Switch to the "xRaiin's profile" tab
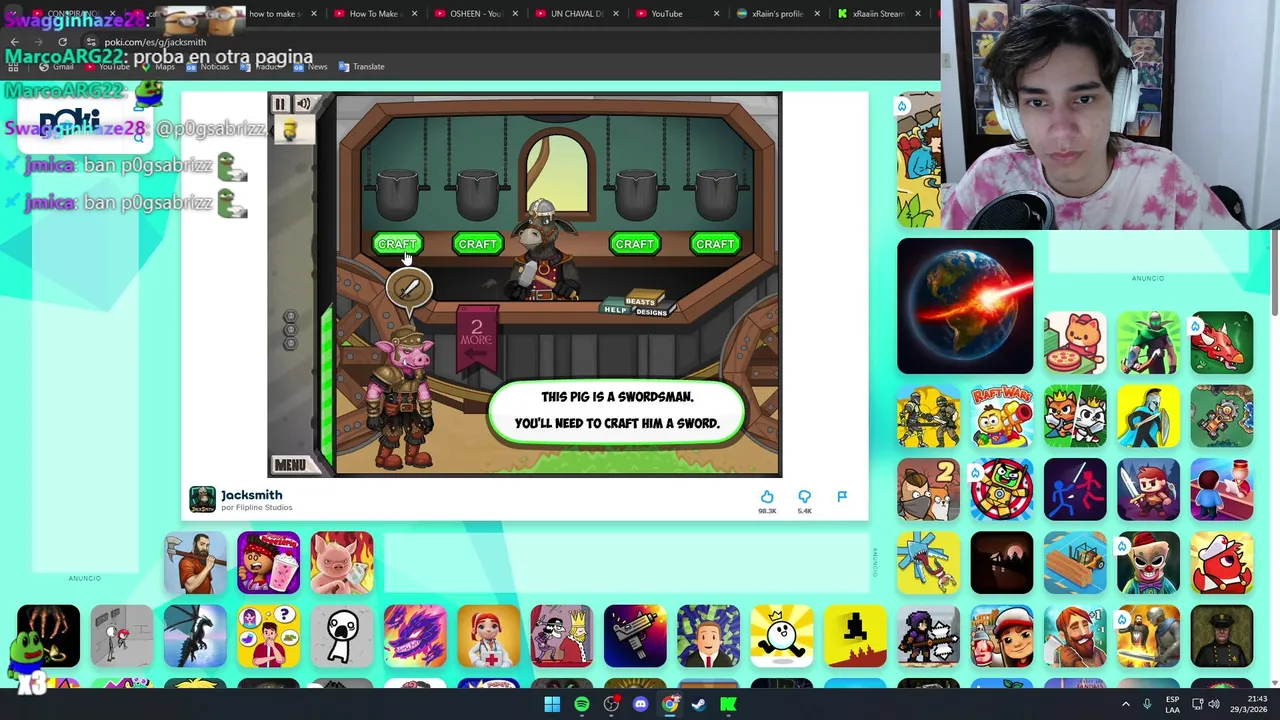 pyautogui.click(x=777, y=14)
